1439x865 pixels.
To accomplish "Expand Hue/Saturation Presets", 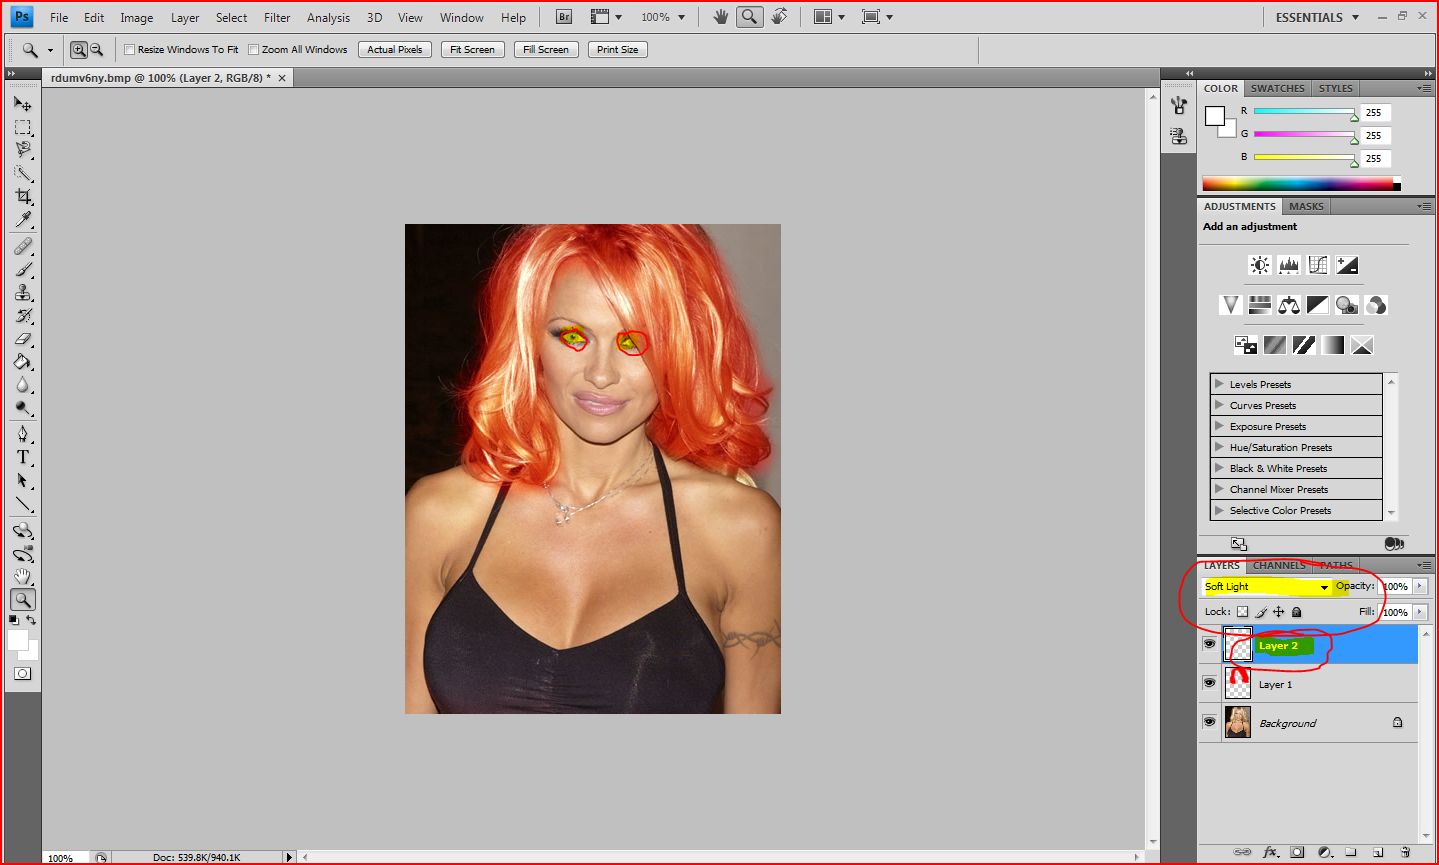I will pyautogui.click(x=1219, y=447).
